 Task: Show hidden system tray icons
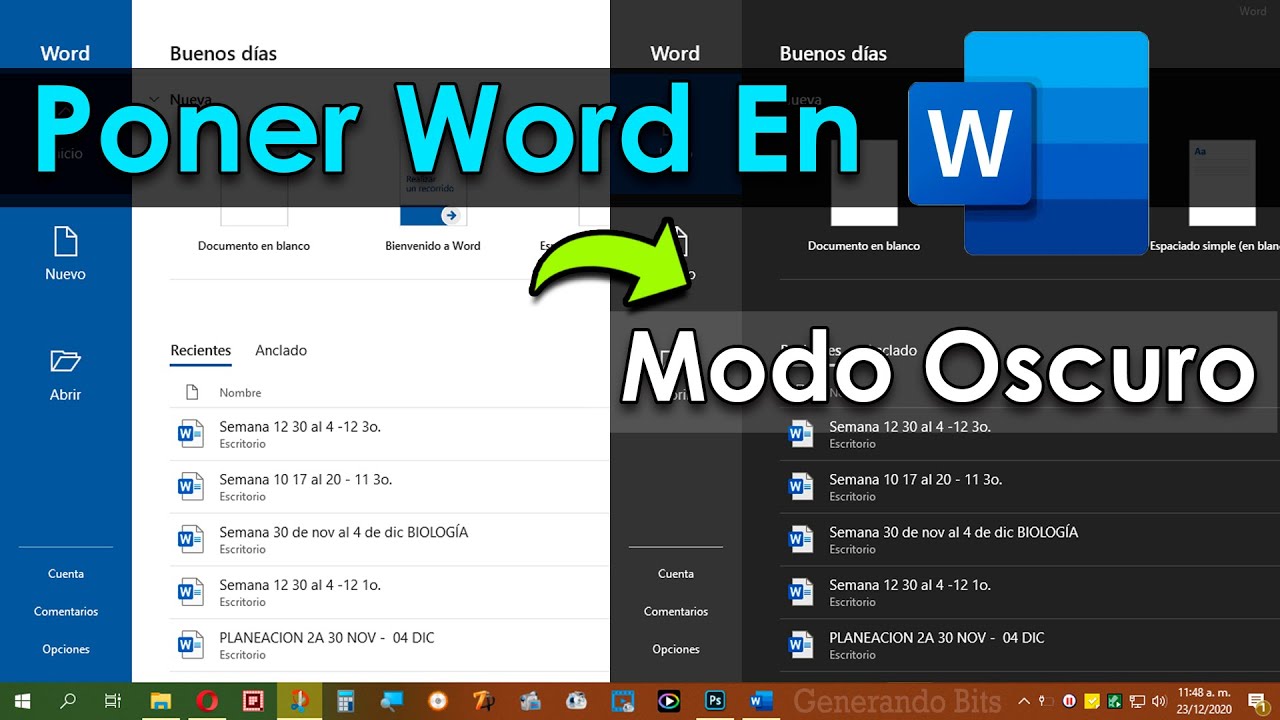tap(1024, 701)
